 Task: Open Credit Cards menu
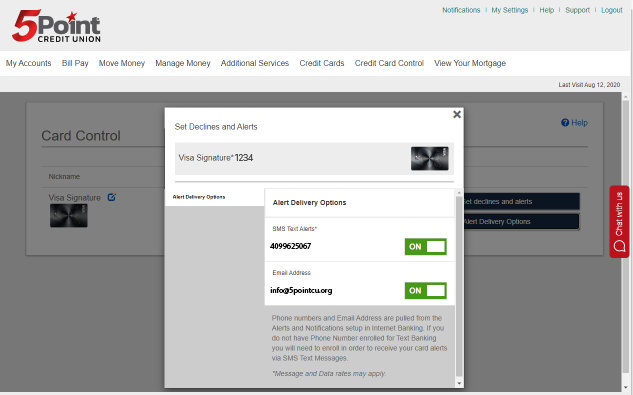click(322, 63)
